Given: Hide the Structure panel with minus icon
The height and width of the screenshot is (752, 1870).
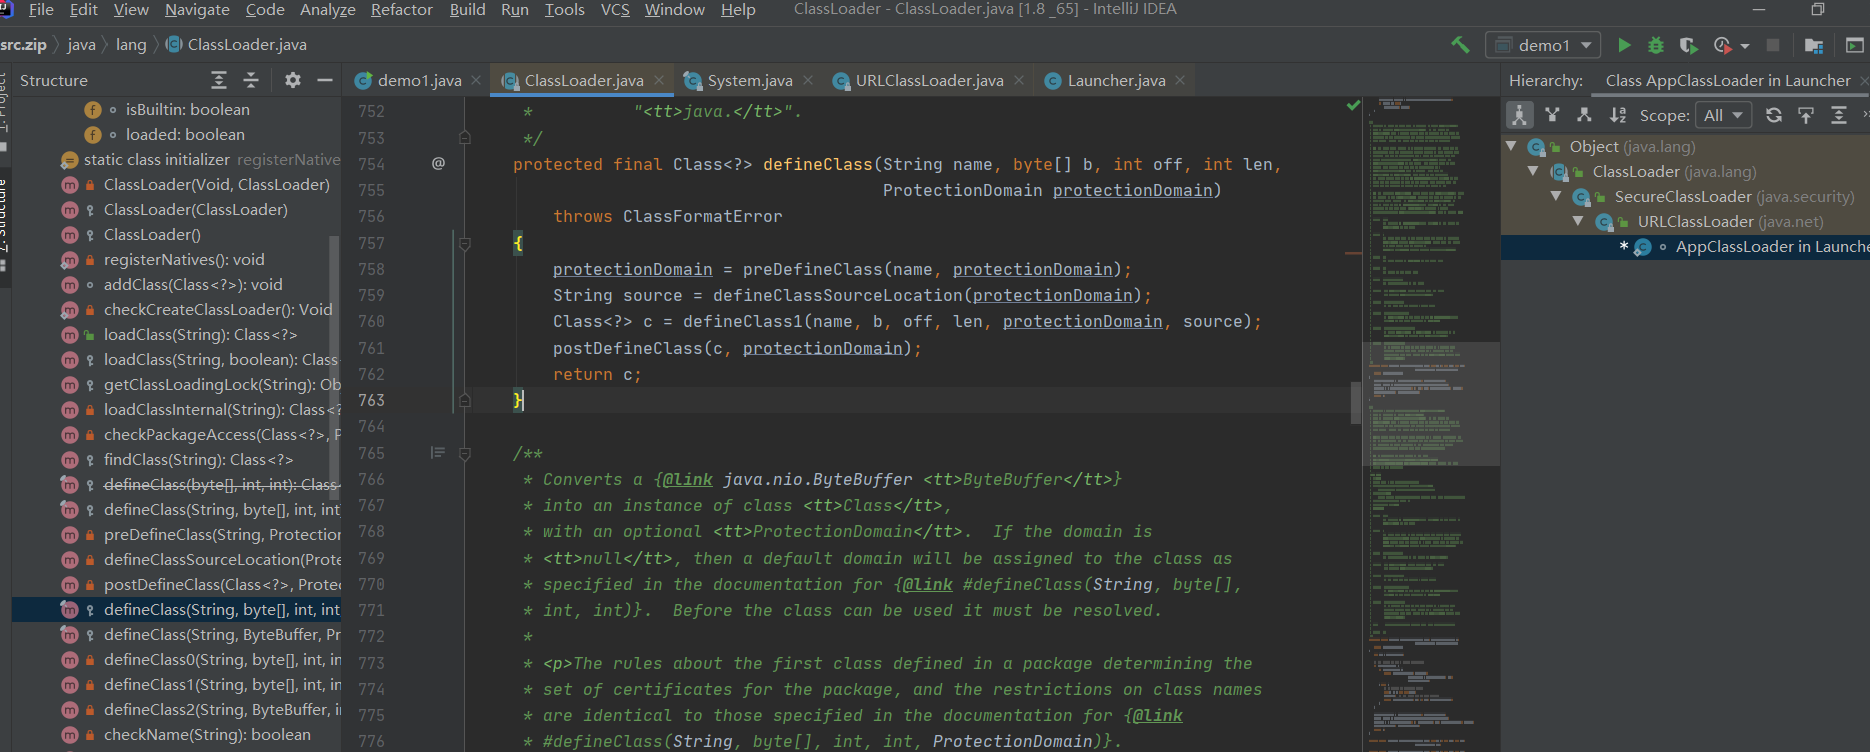Looking at the screenshot, I should [324, 80].
